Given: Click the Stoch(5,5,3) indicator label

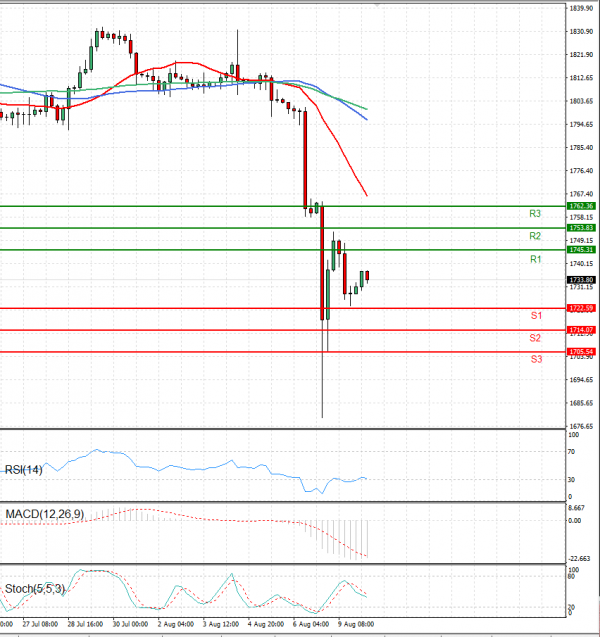Looking at the screenshot, I should point(35,589).
